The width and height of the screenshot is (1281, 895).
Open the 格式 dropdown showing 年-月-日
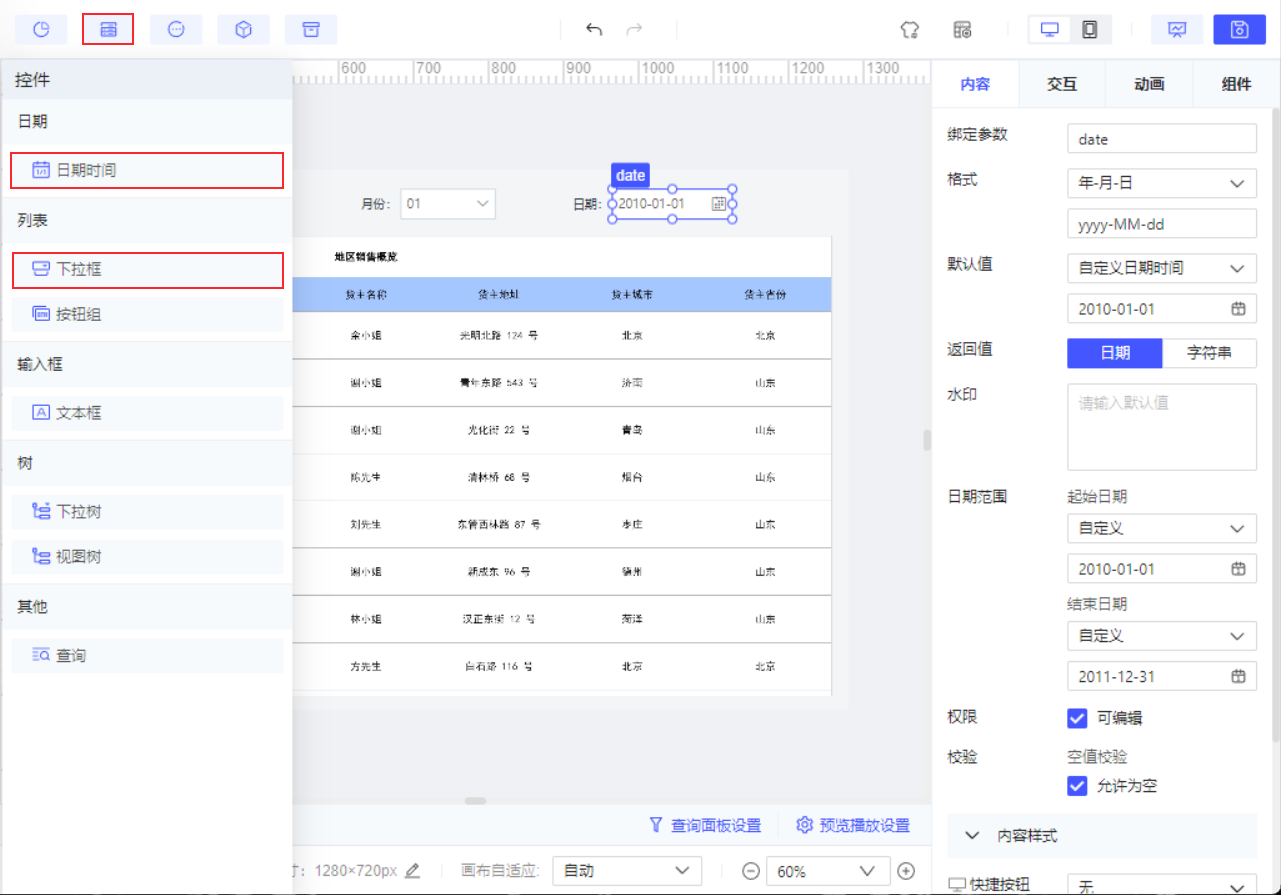pyautogui.click(x=1162, y=183)
